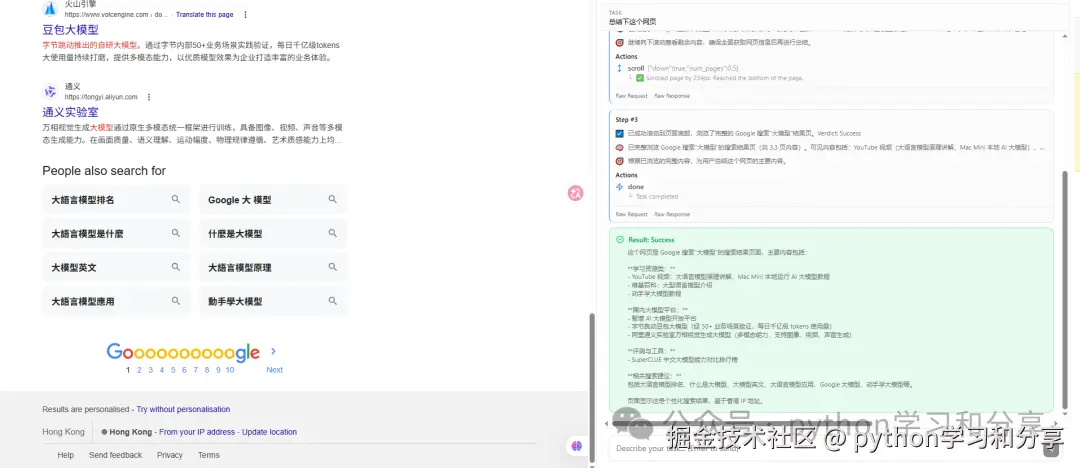Click the 总结下这个网页 task title
The height and width of the screenshot is (468, 1080).
pyautogui.click(x=633, y=22)
